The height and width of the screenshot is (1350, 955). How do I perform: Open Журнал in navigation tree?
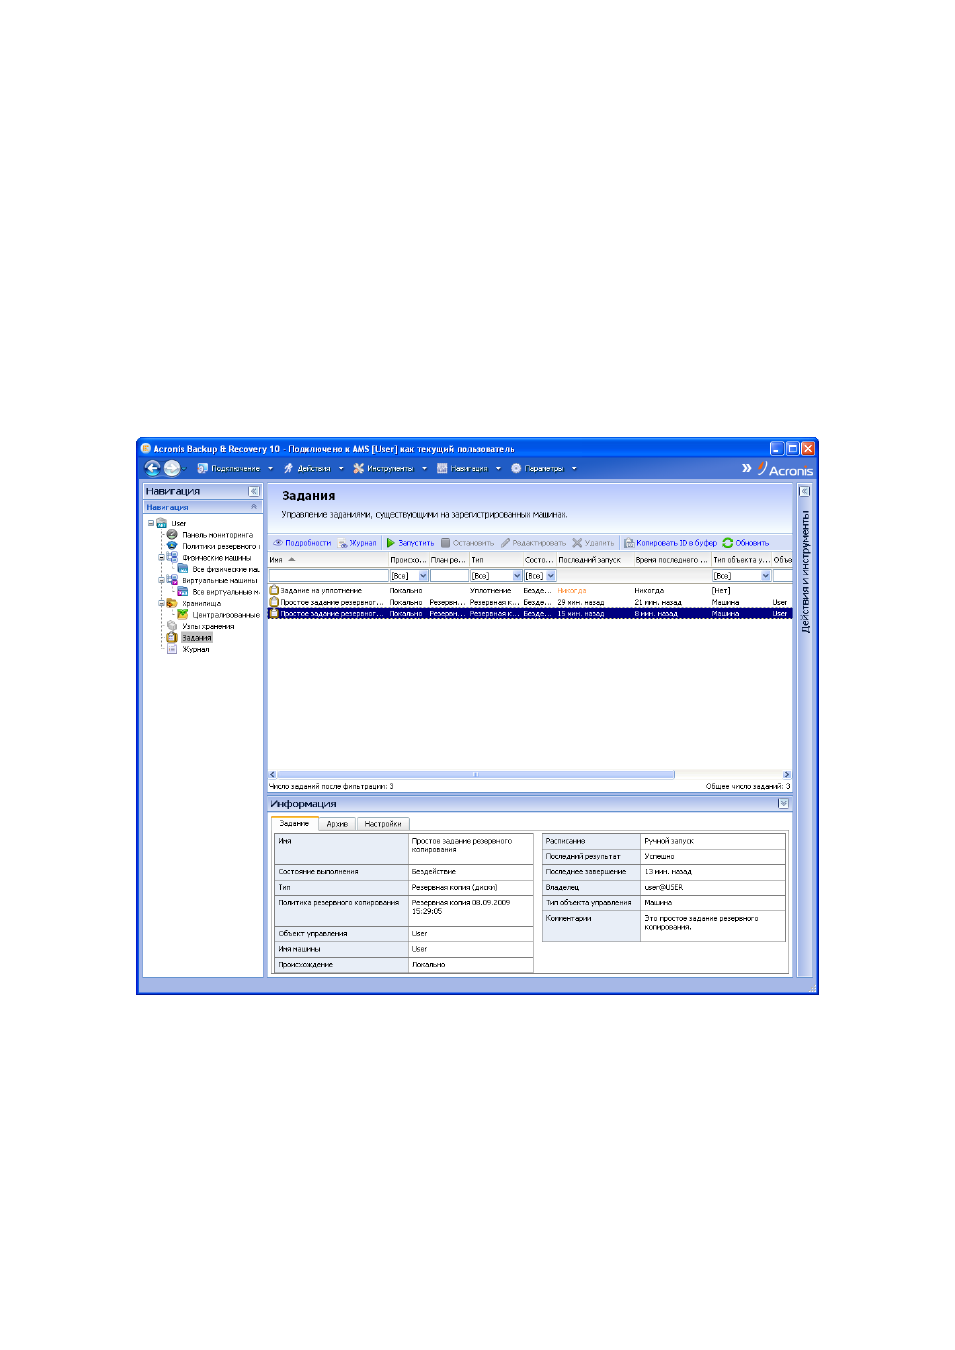[x=196, y=650]
